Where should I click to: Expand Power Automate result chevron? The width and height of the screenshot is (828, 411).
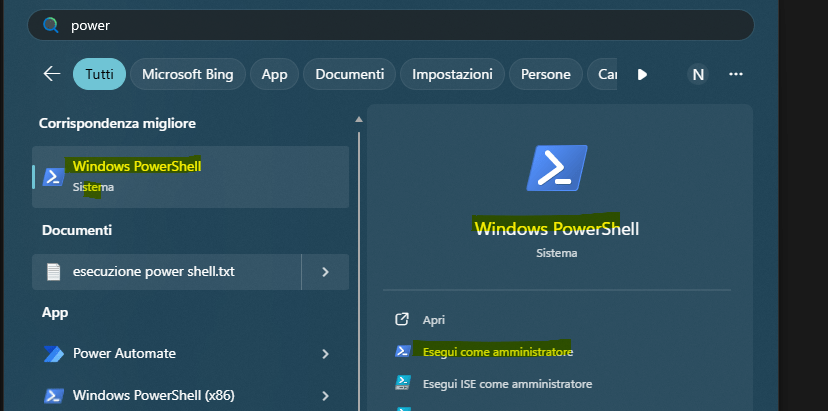tap(326, 354)
